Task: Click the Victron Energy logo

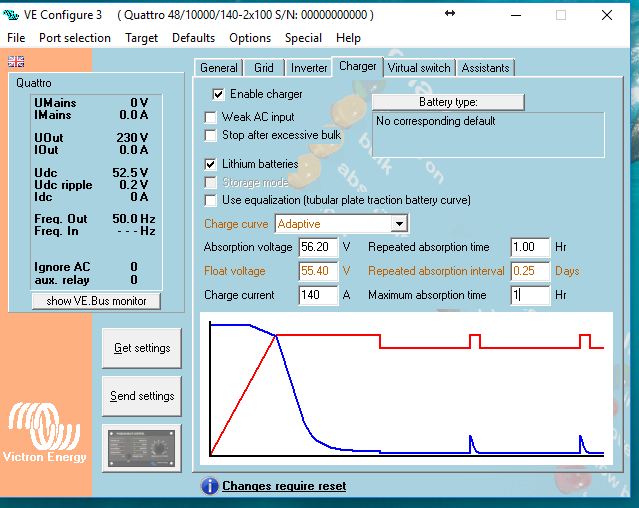Action: click(x=45, y=433)
